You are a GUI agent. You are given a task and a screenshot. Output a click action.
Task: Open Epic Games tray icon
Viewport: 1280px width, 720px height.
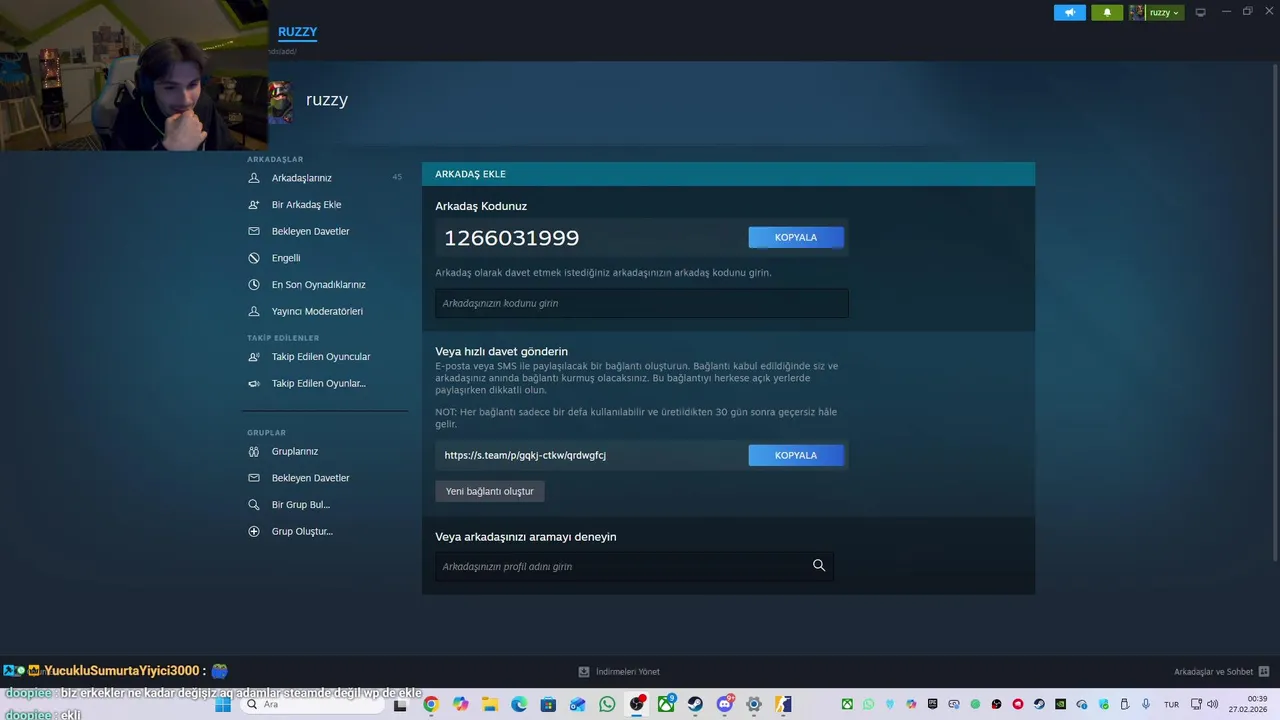tap(932, 704)
